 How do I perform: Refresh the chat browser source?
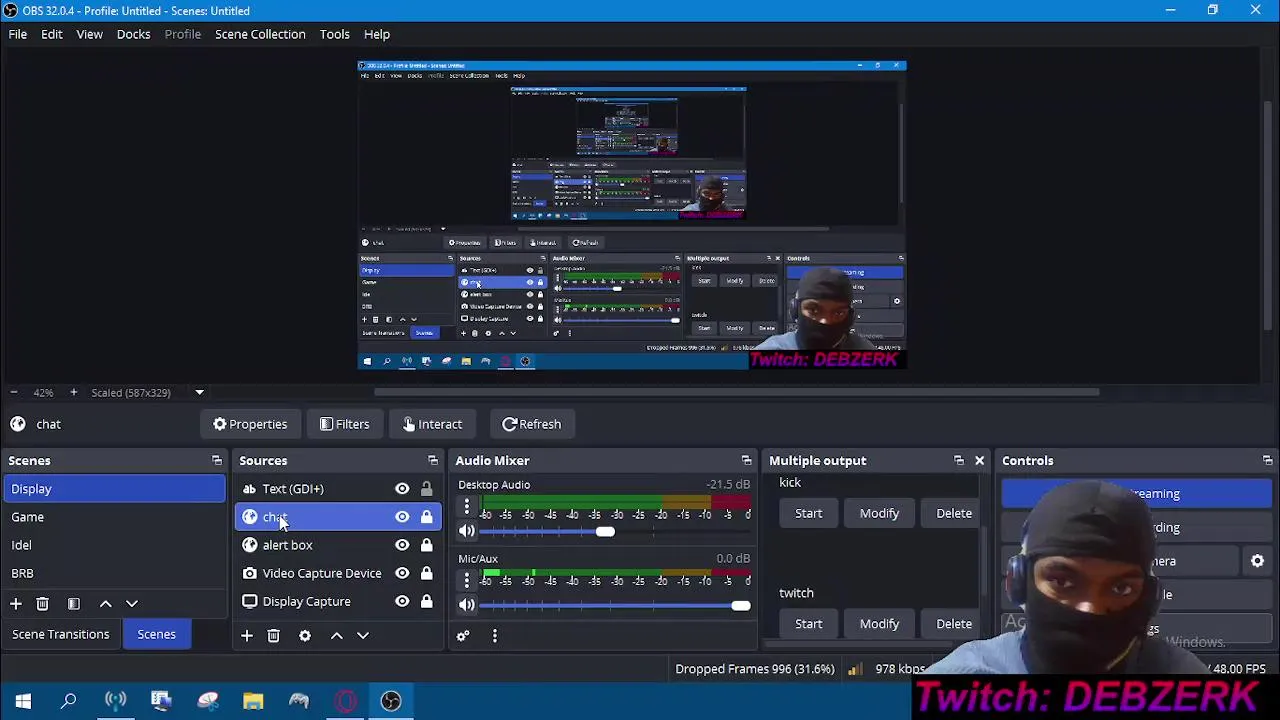click(x=532, y=424)
